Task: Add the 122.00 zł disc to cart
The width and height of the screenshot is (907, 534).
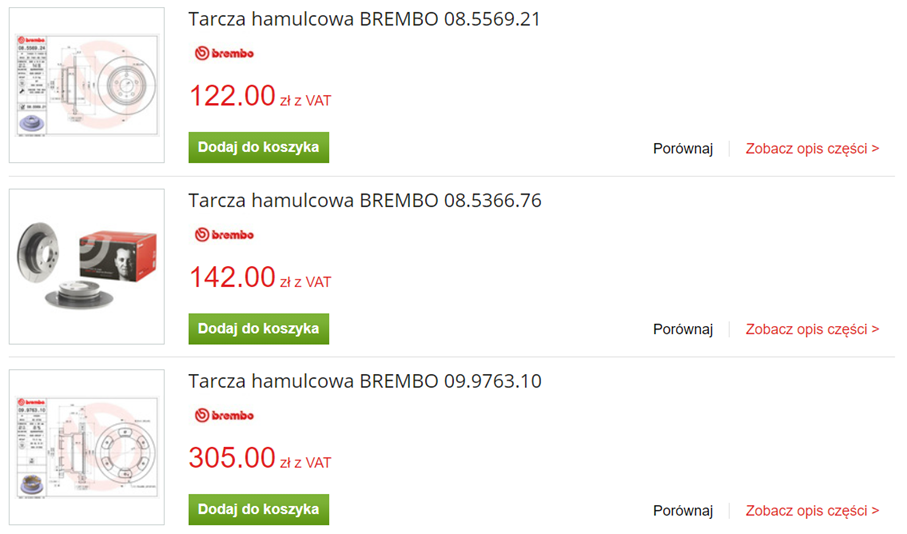Action: pyautogui.click(x=258, y=147)
